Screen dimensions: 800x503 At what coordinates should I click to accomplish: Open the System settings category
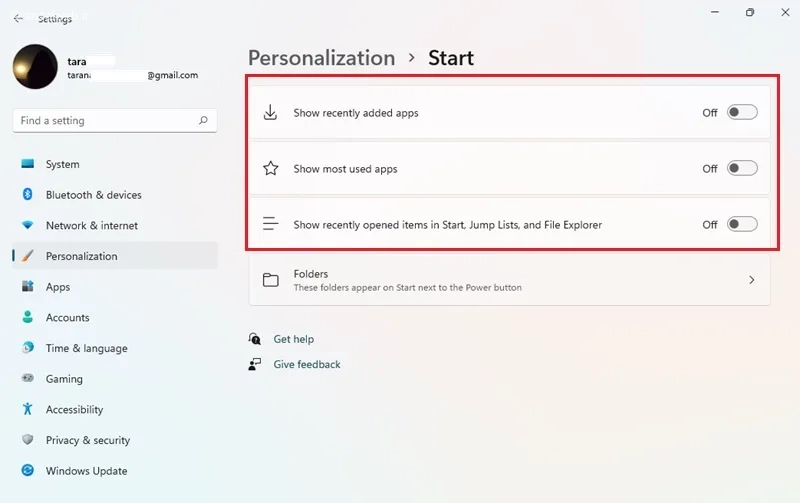click(x=62, y=164)
